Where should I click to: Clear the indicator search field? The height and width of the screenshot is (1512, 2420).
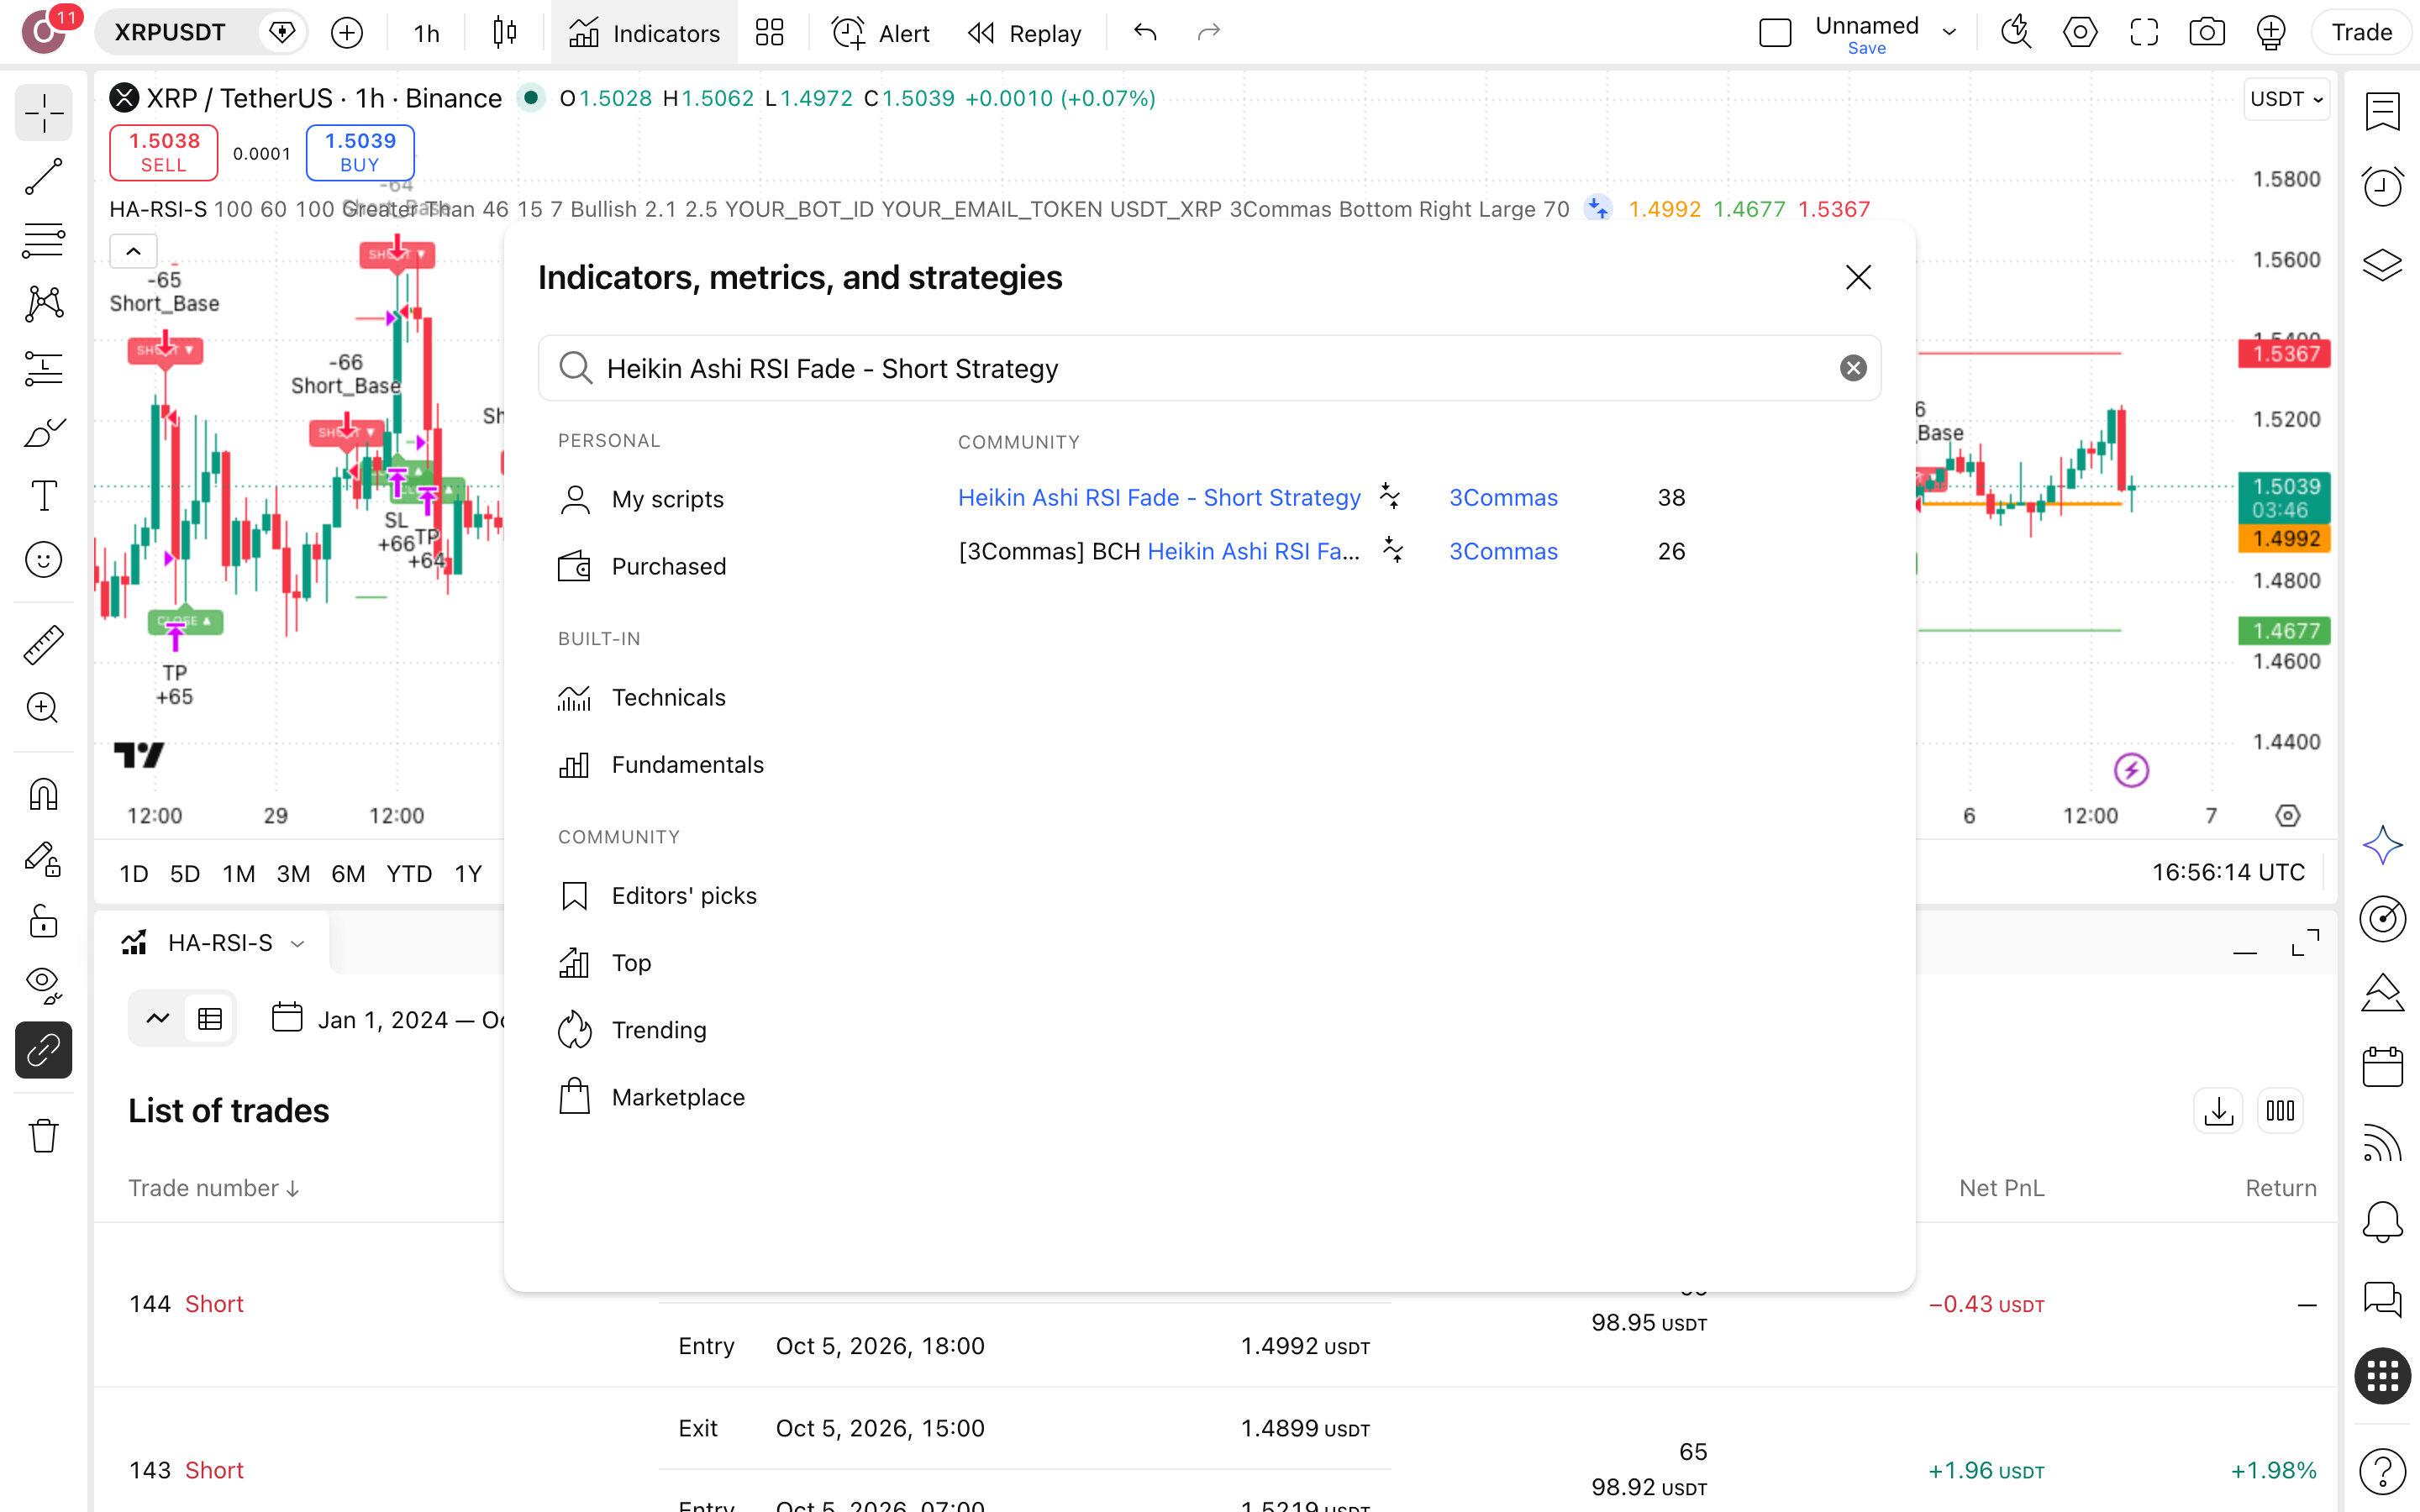pos(1853,368)
